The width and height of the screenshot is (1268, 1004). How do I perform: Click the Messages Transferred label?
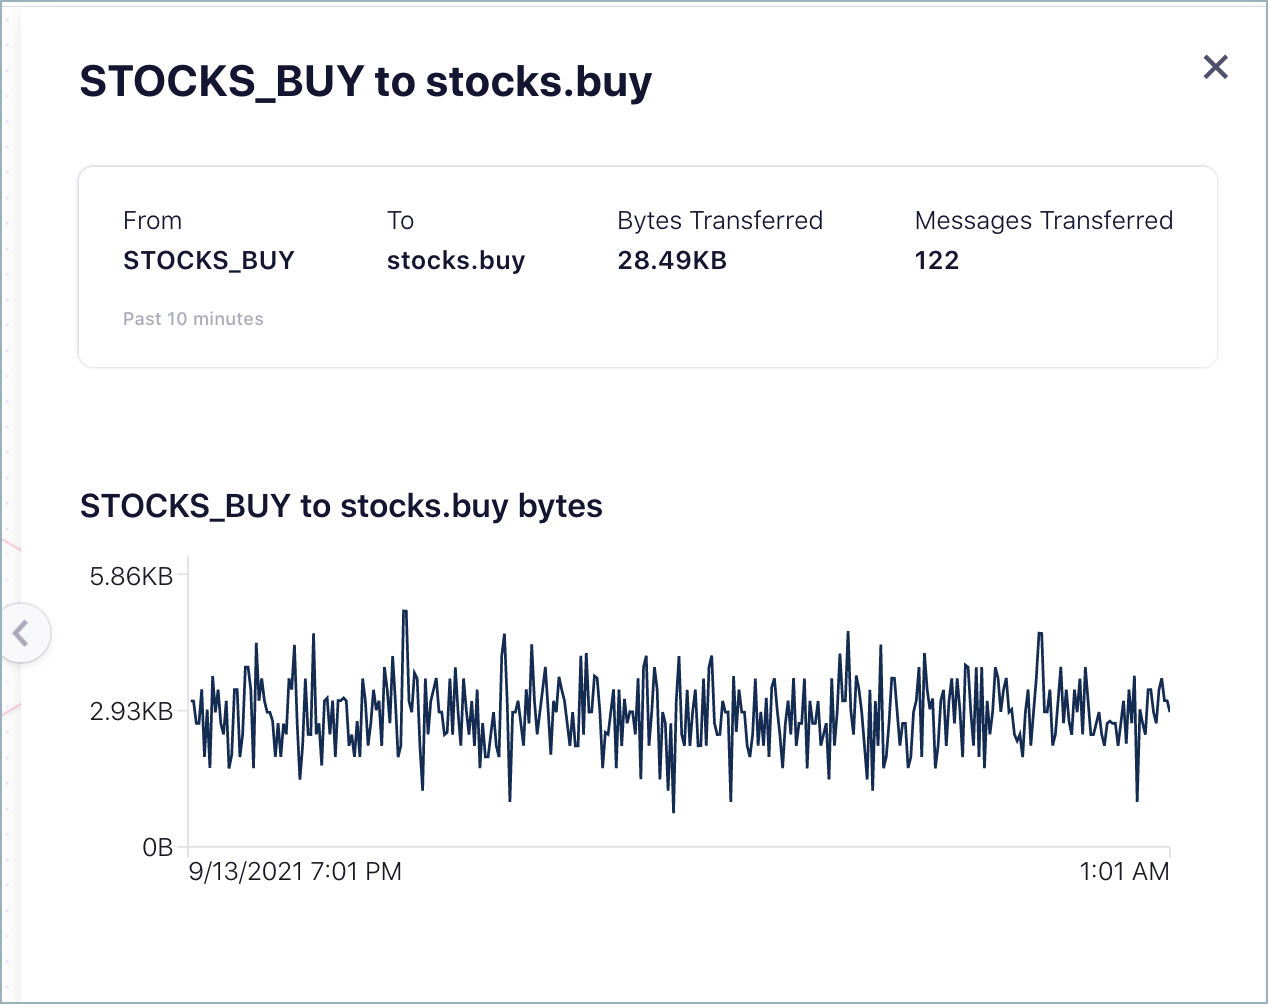[x=1043, y=220]
